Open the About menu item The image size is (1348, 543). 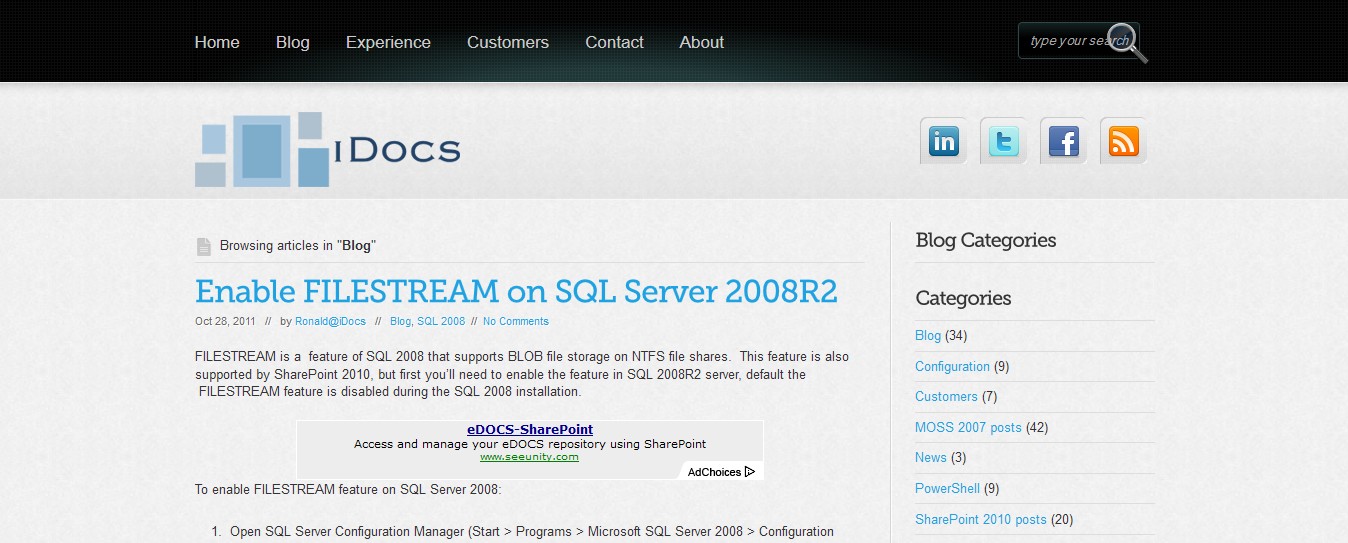[x=702, y=42]
